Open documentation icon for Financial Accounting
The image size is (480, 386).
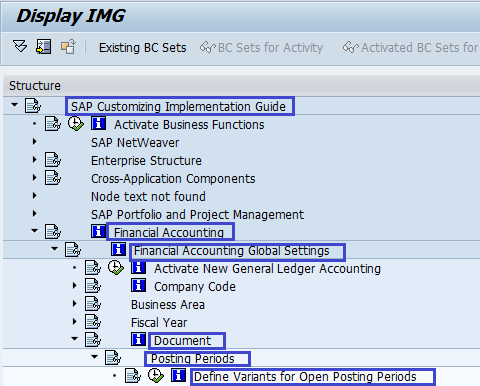click(x=53, y=232)
